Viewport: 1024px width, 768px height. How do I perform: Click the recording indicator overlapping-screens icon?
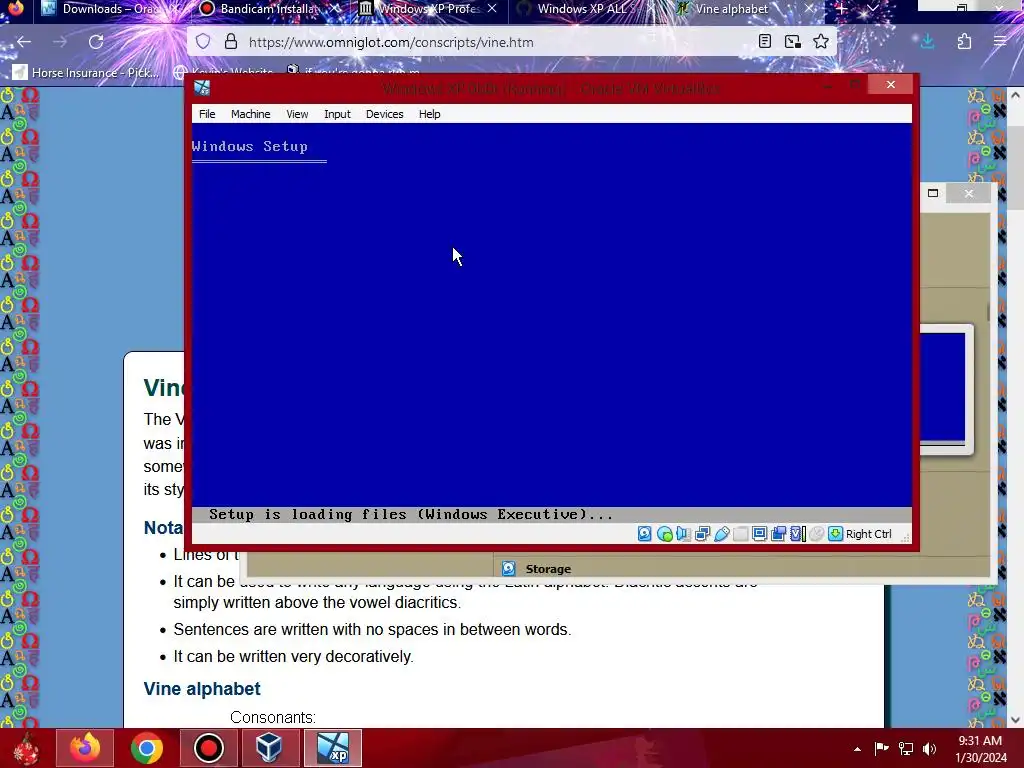click(778, 534)
